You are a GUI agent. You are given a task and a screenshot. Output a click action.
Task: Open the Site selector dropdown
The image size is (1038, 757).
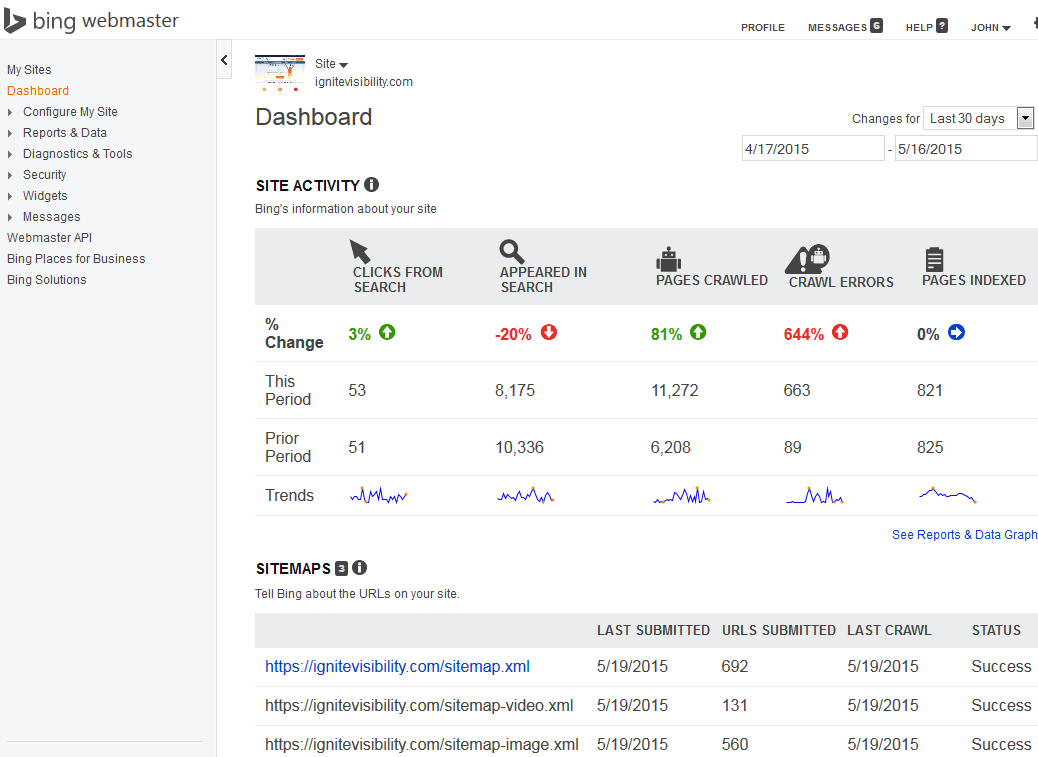332,64
